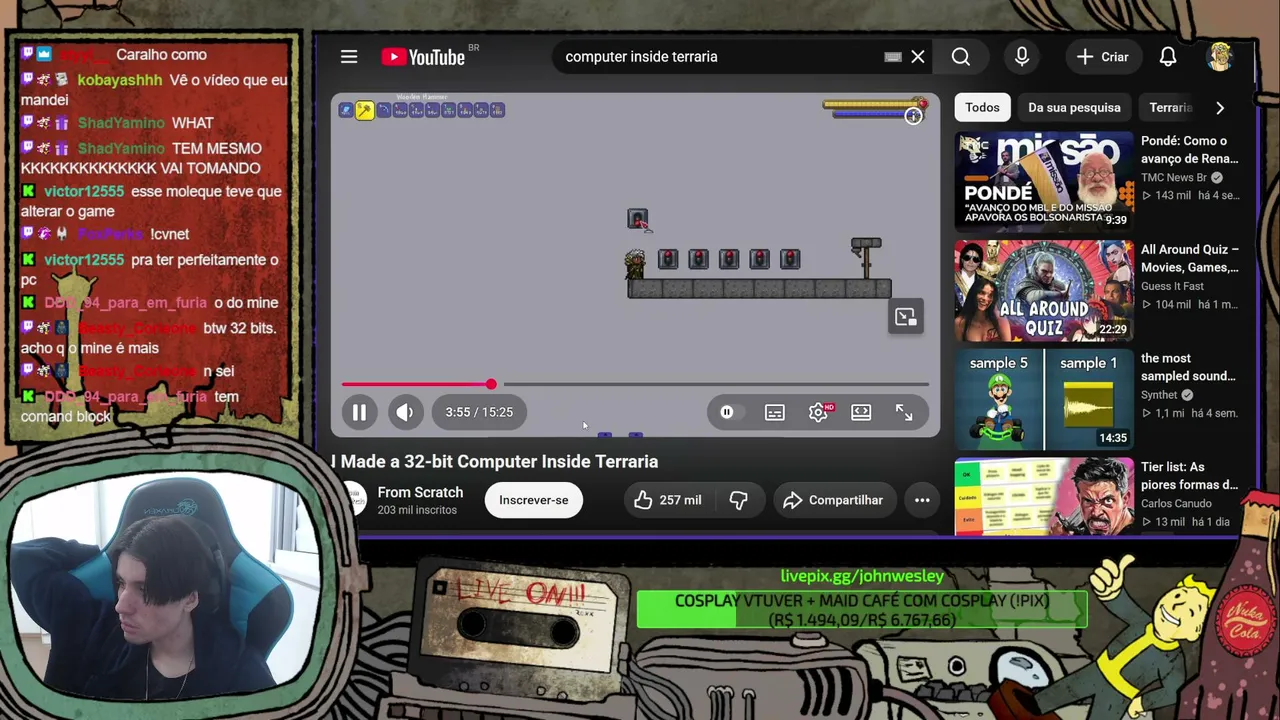Open the All Around Quiz video title
This screenshot has height=720, width=1280.
coord(1190,258)
